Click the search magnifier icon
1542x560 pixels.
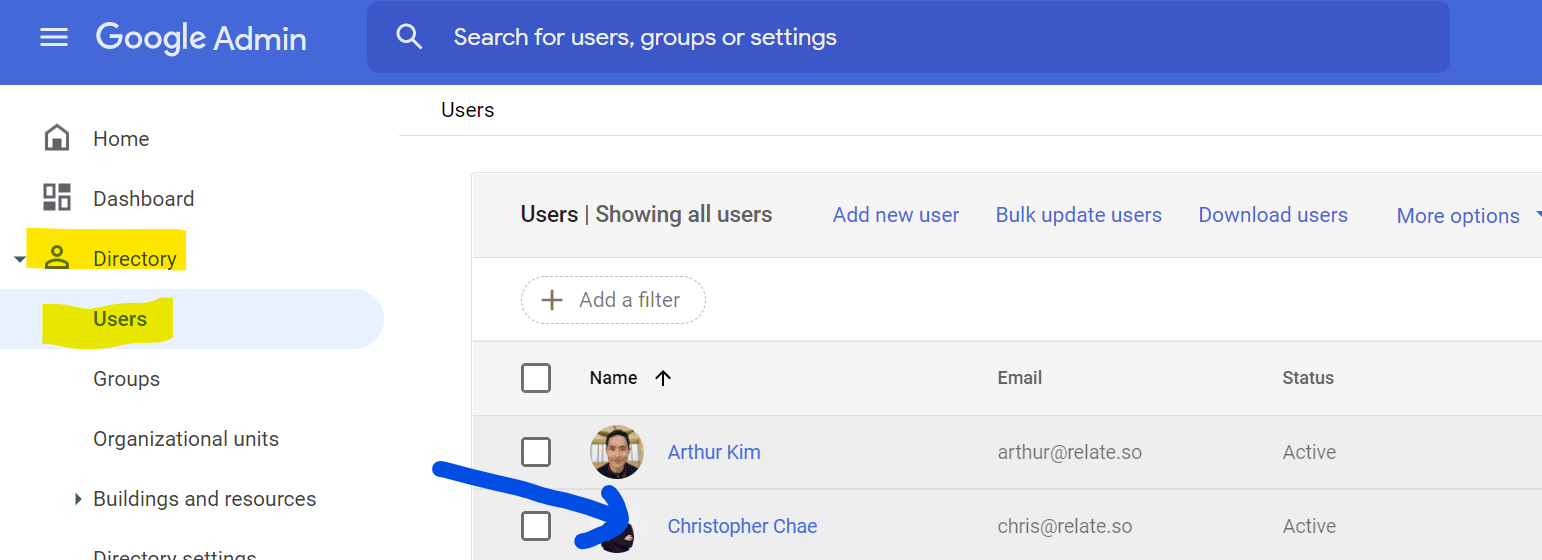tap(408, 37)
